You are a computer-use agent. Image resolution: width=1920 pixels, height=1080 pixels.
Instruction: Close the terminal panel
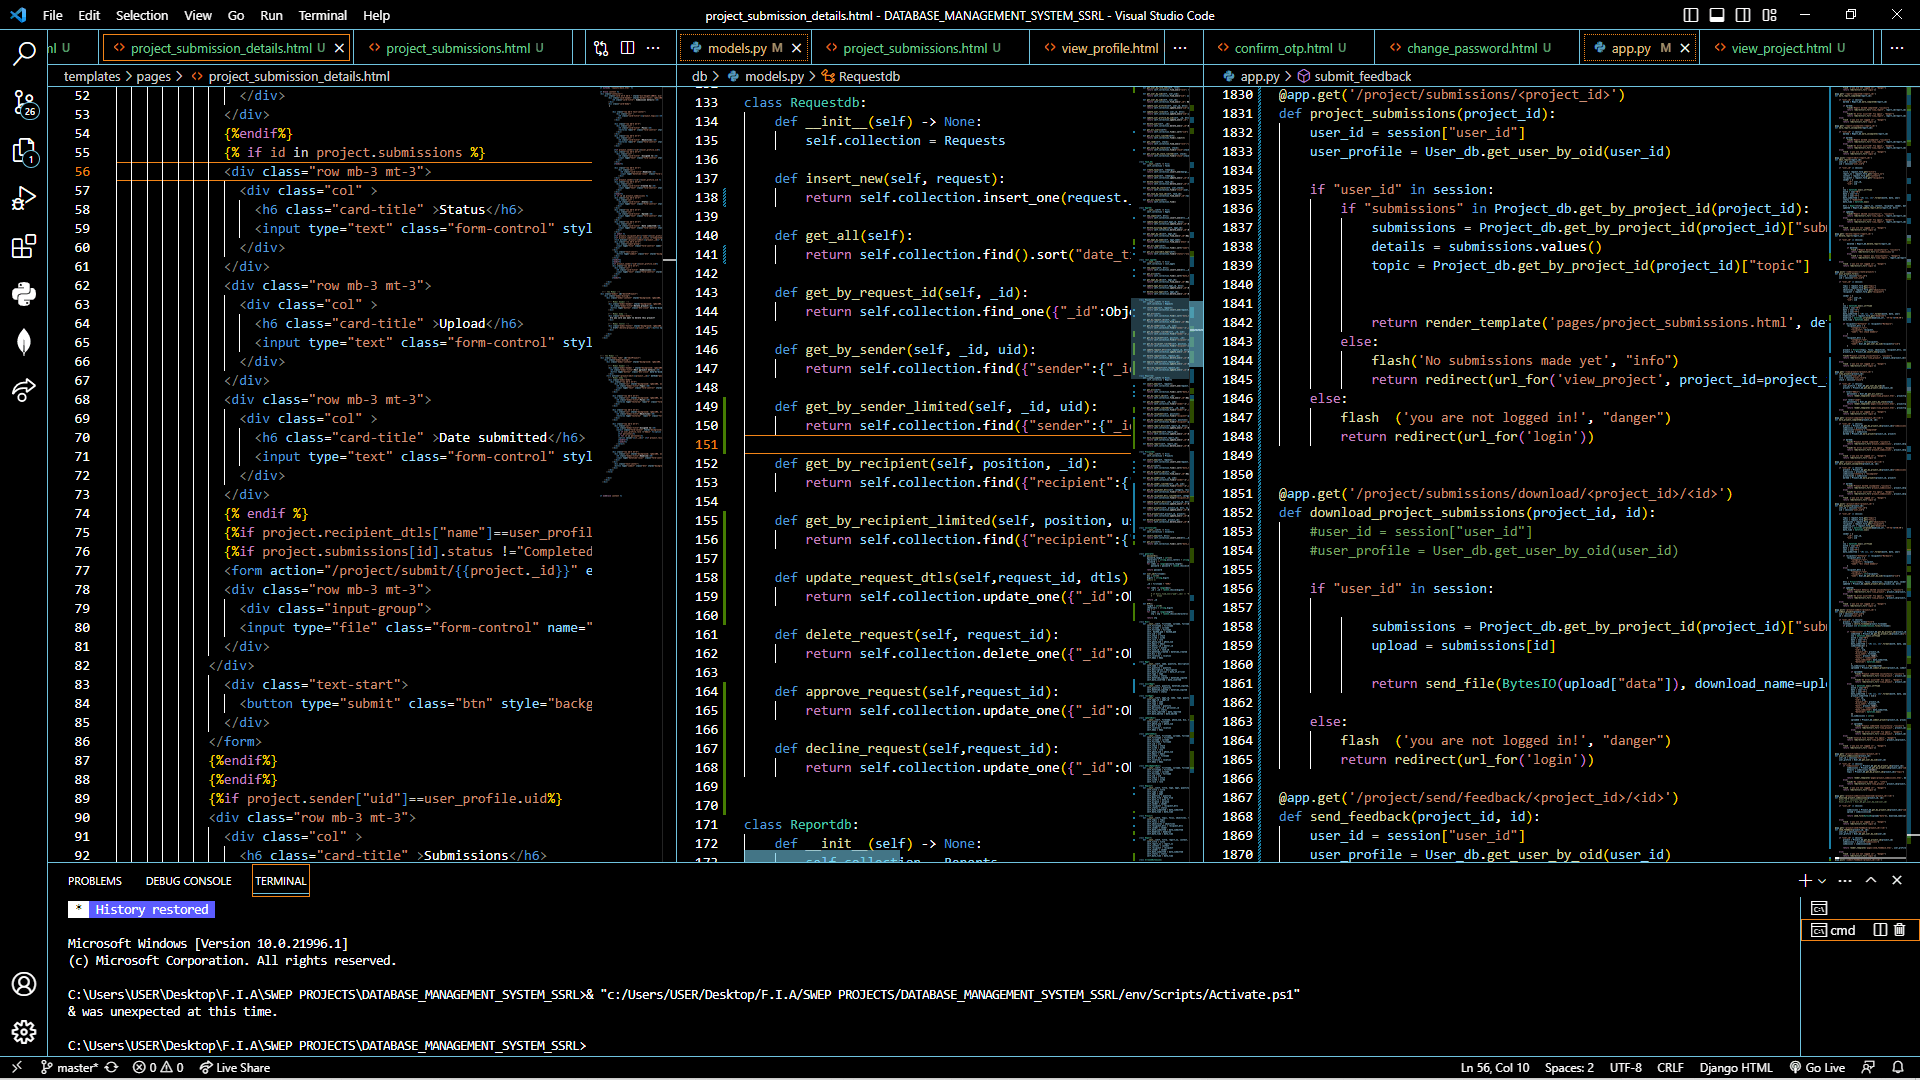tap(1897, 880)
